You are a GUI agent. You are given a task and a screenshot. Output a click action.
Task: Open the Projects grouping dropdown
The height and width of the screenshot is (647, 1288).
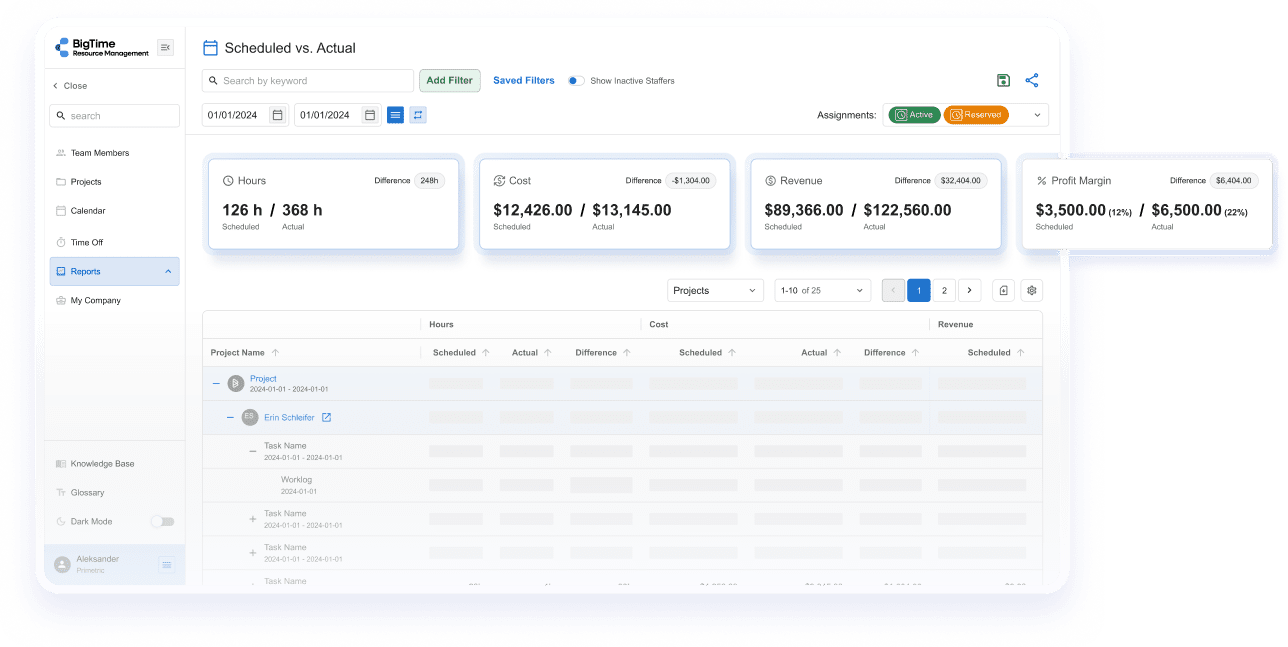tap(715, 290)
